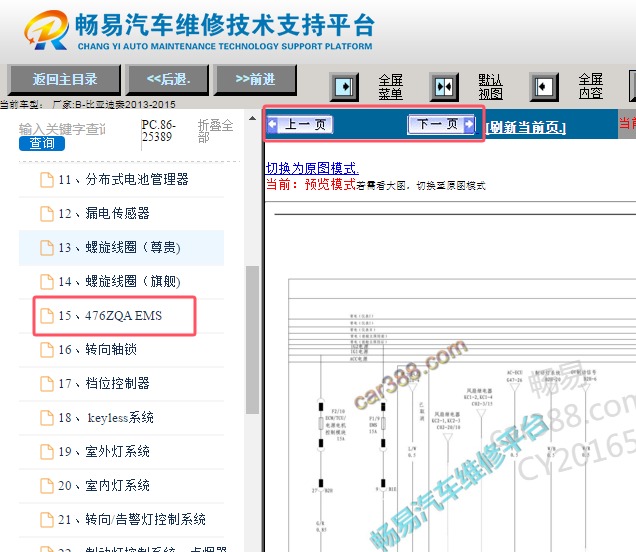Click 折叠全部 to collapse the tree

215,131
